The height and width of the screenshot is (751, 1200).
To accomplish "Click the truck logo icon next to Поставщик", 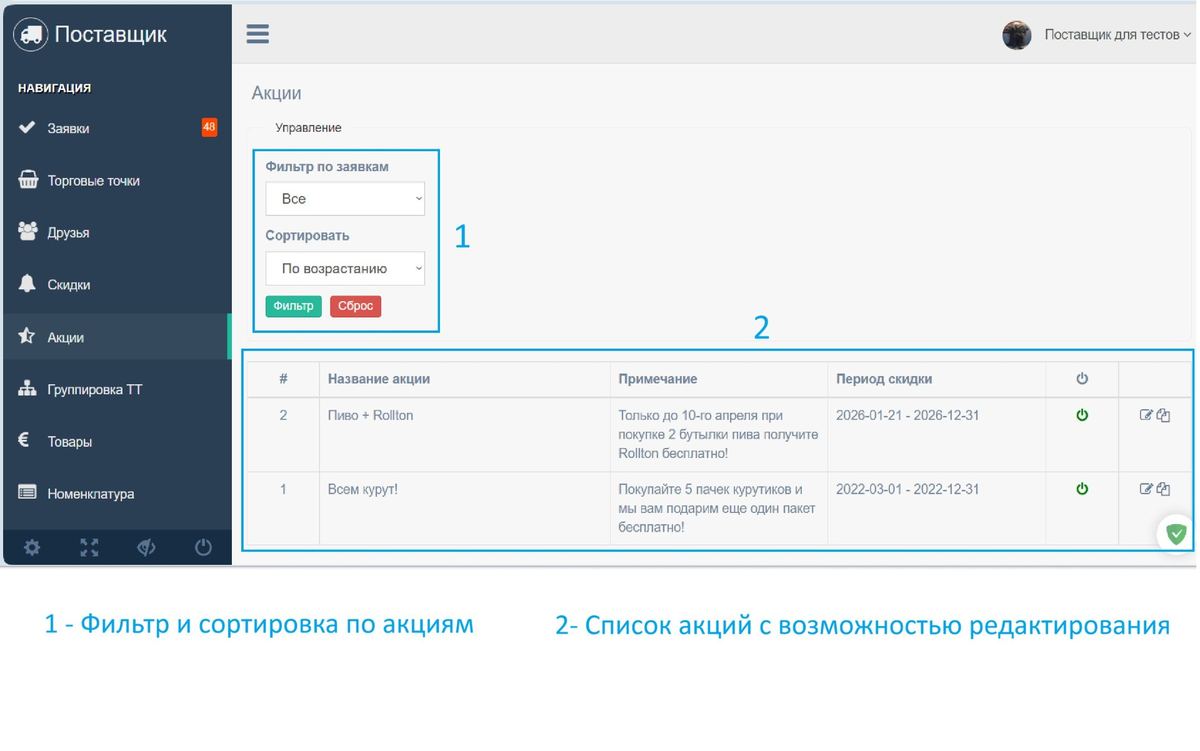I will click(x=30, y=34).
